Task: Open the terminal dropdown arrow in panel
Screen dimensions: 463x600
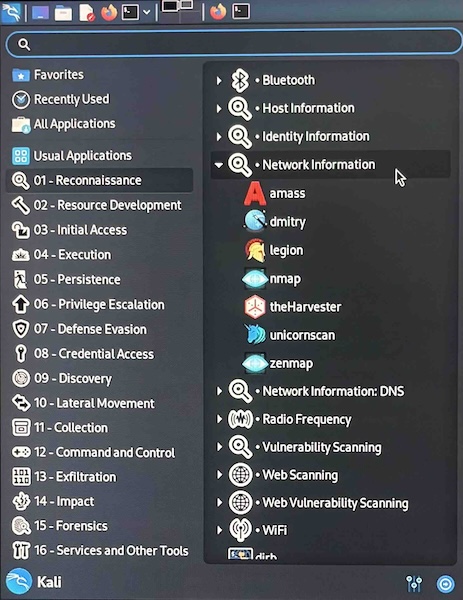Action: 147,12
